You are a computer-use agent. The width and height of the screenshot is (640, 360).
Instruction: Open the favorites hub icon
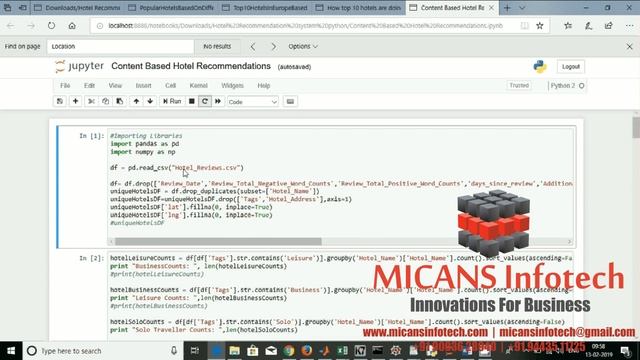pos(568,26)
